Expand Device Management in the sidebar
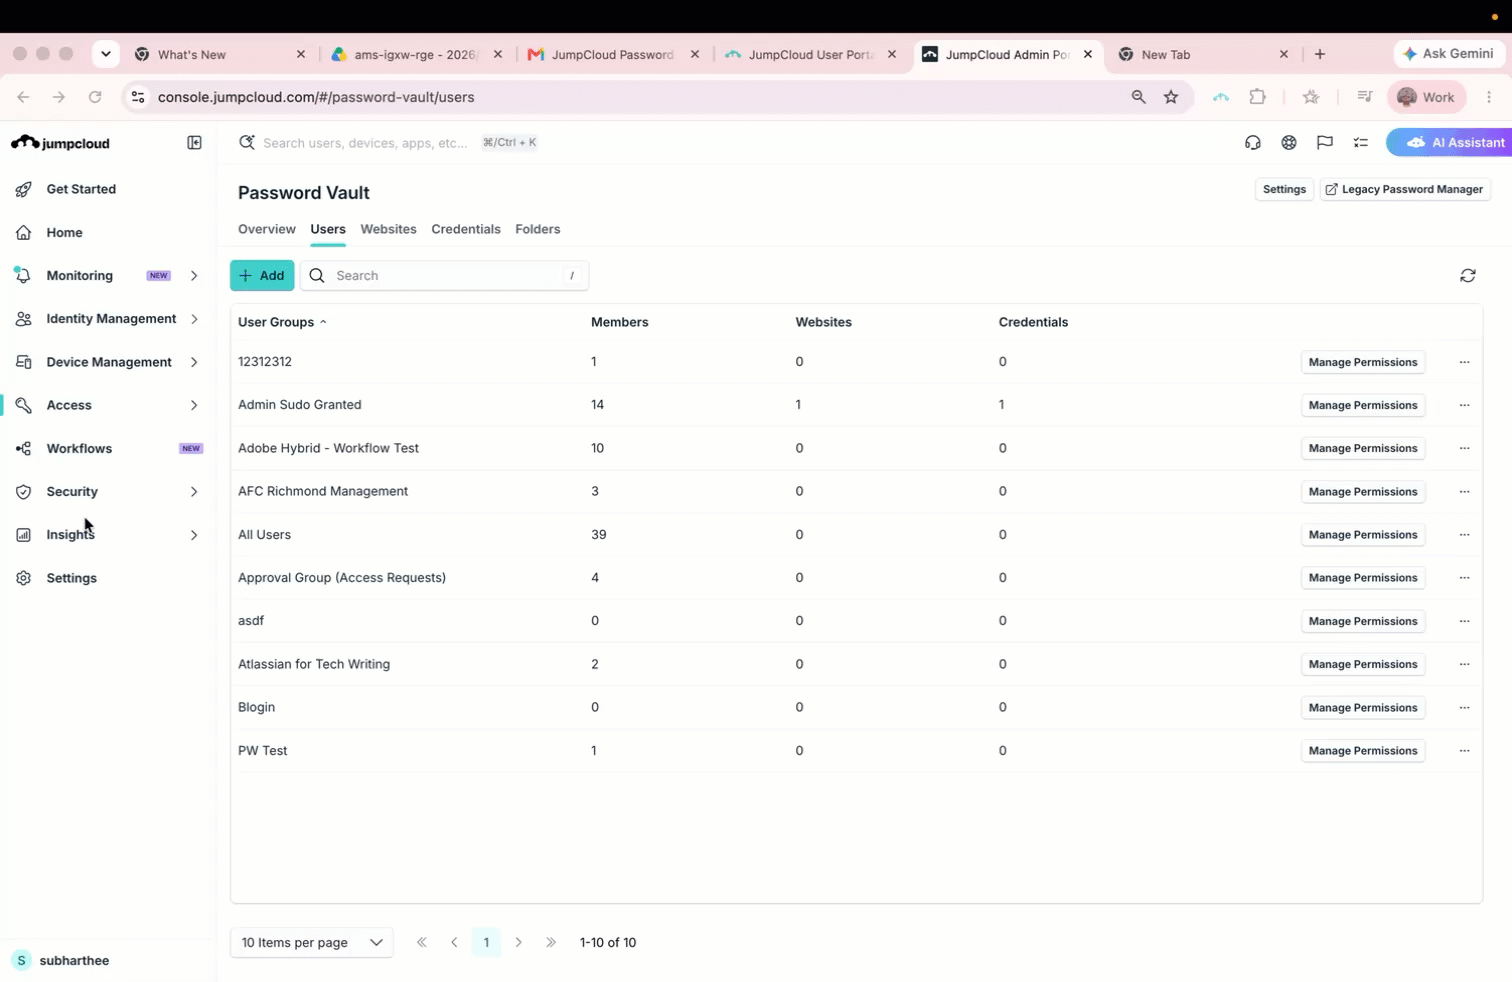1512x982 pixels. coord(194,362)
